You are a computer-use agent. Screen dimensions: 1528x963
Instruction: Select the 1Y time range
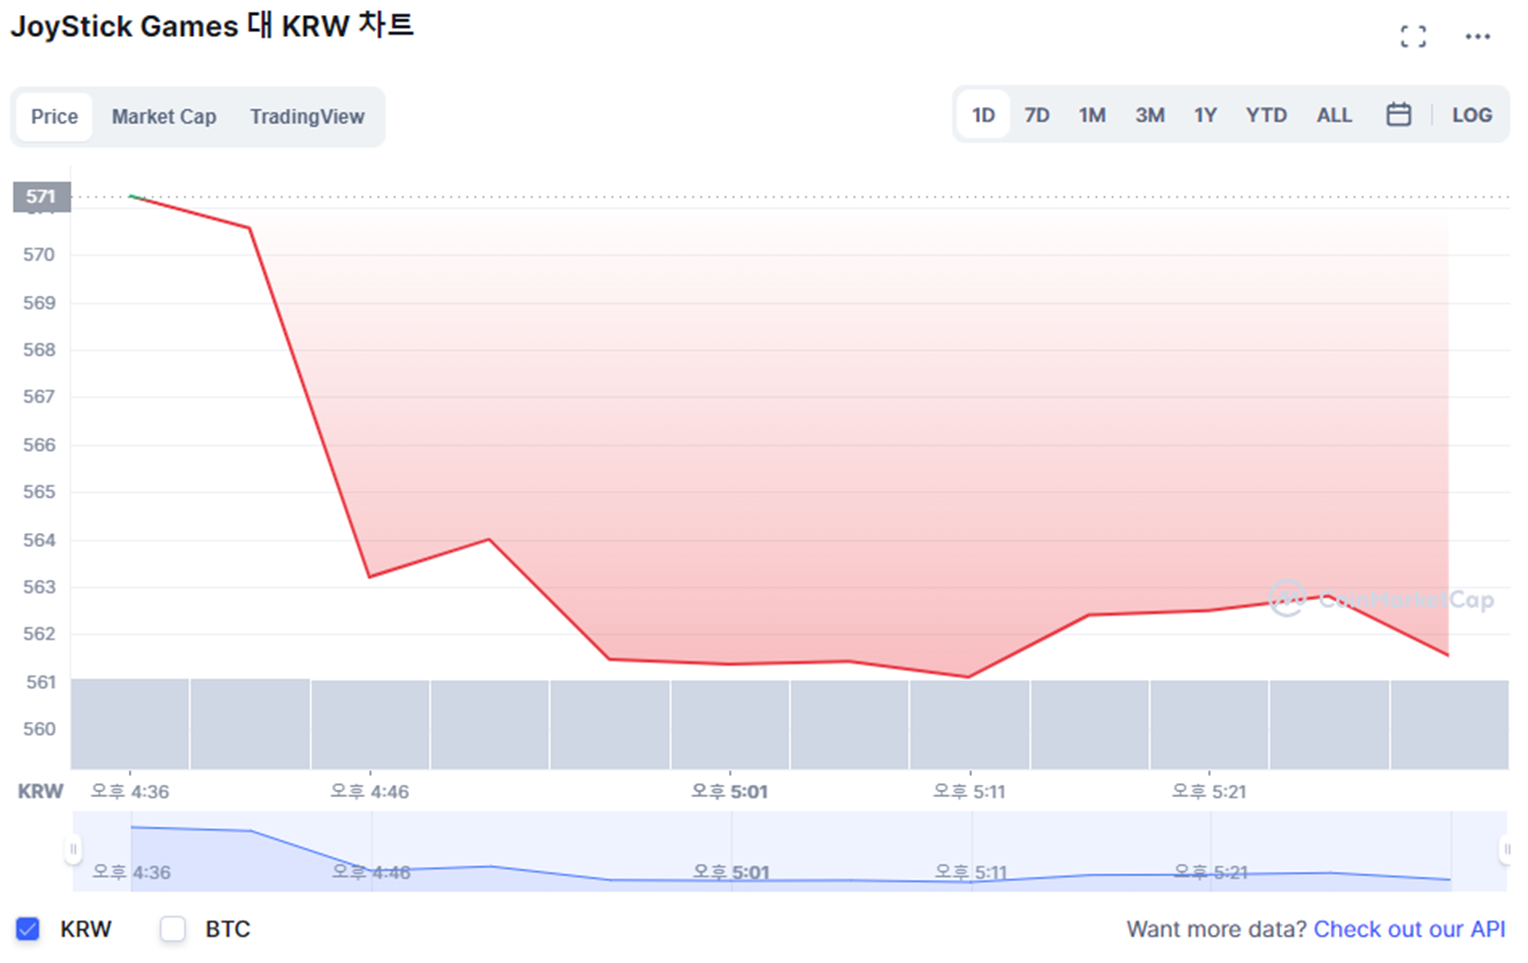(1205, 115)
